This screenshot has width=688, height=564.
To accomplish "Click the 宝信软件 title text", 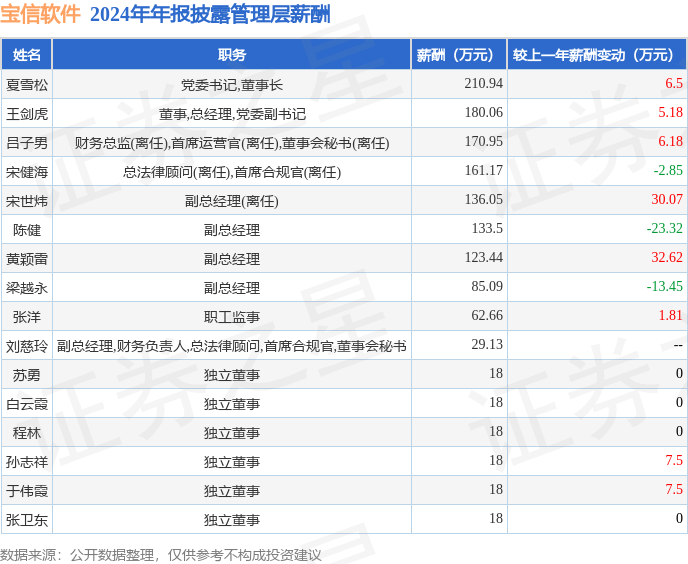I will [x=40, y=14].
